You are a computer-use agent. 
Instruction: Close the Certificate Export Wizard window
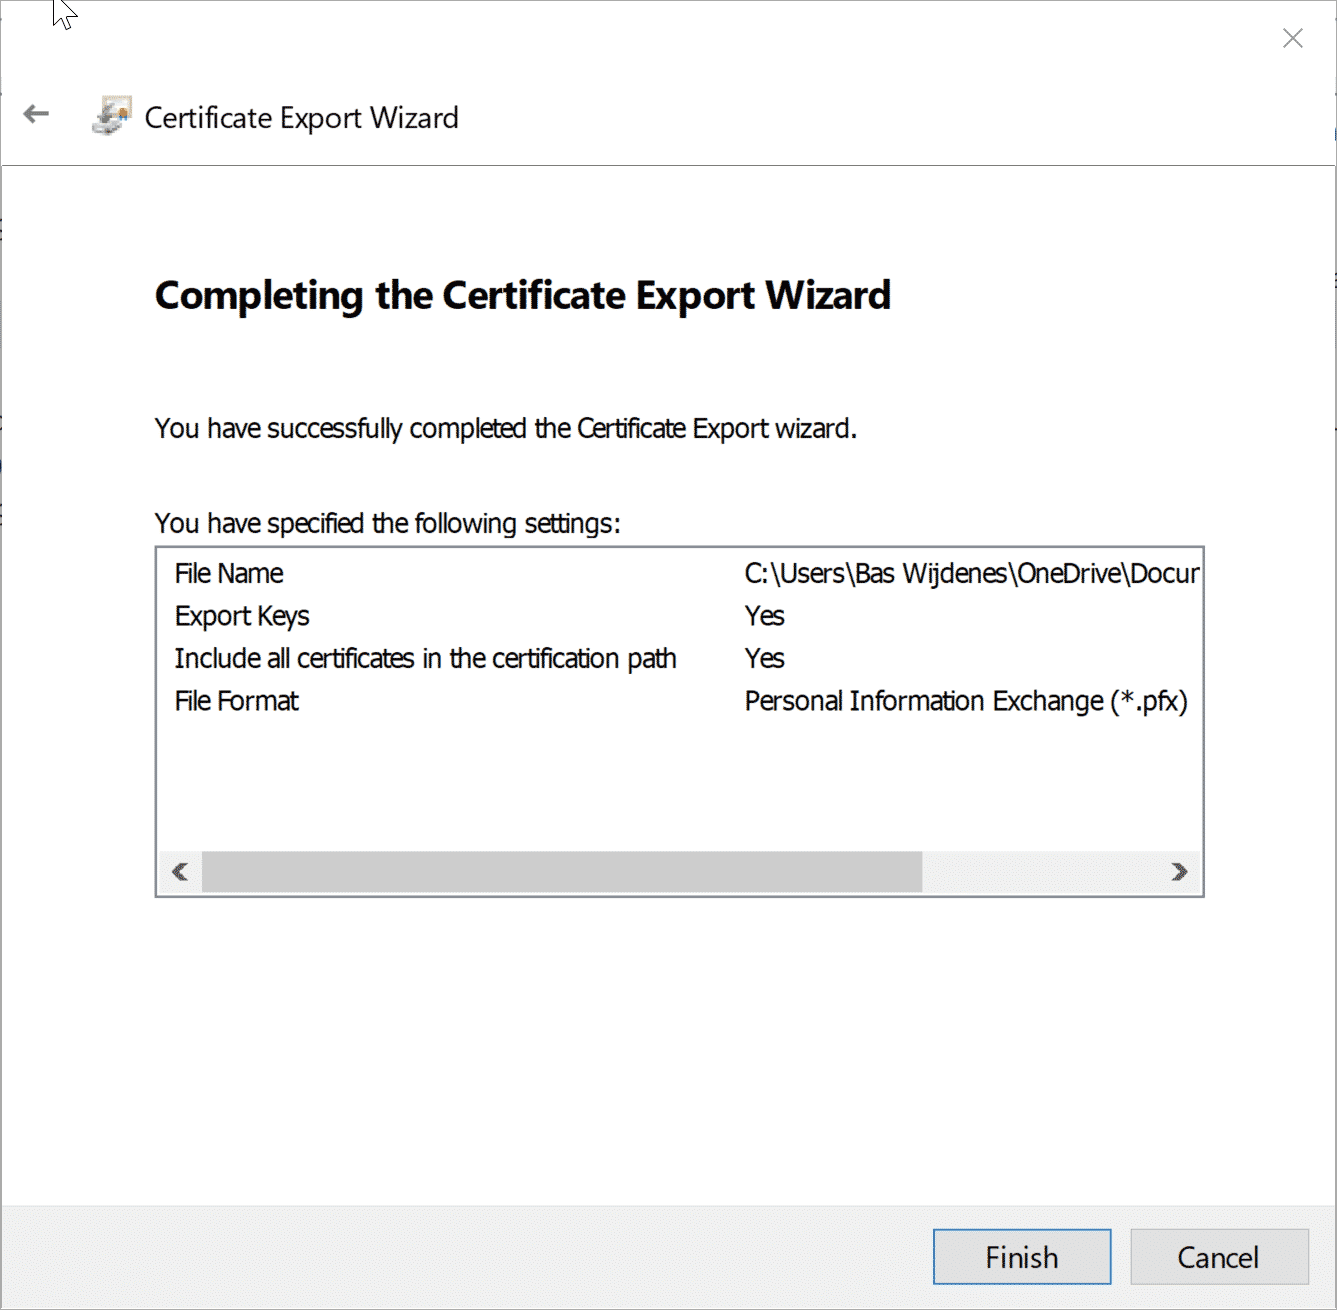(1292, 37)
